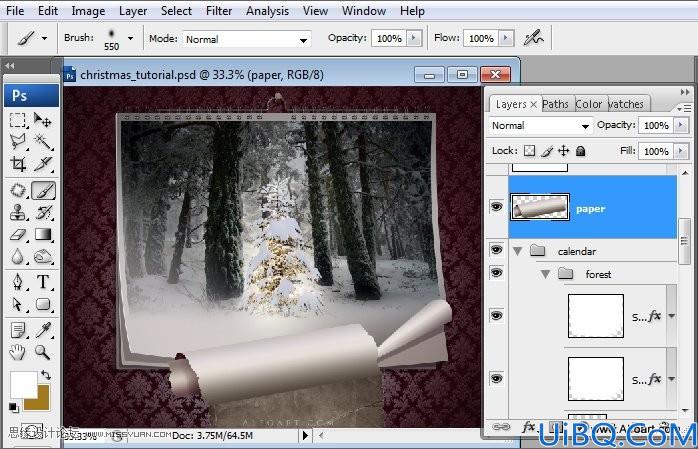Open Flow slider arrow
The width and height of the screenshot is (698, 449).
[x=506, y=38]
